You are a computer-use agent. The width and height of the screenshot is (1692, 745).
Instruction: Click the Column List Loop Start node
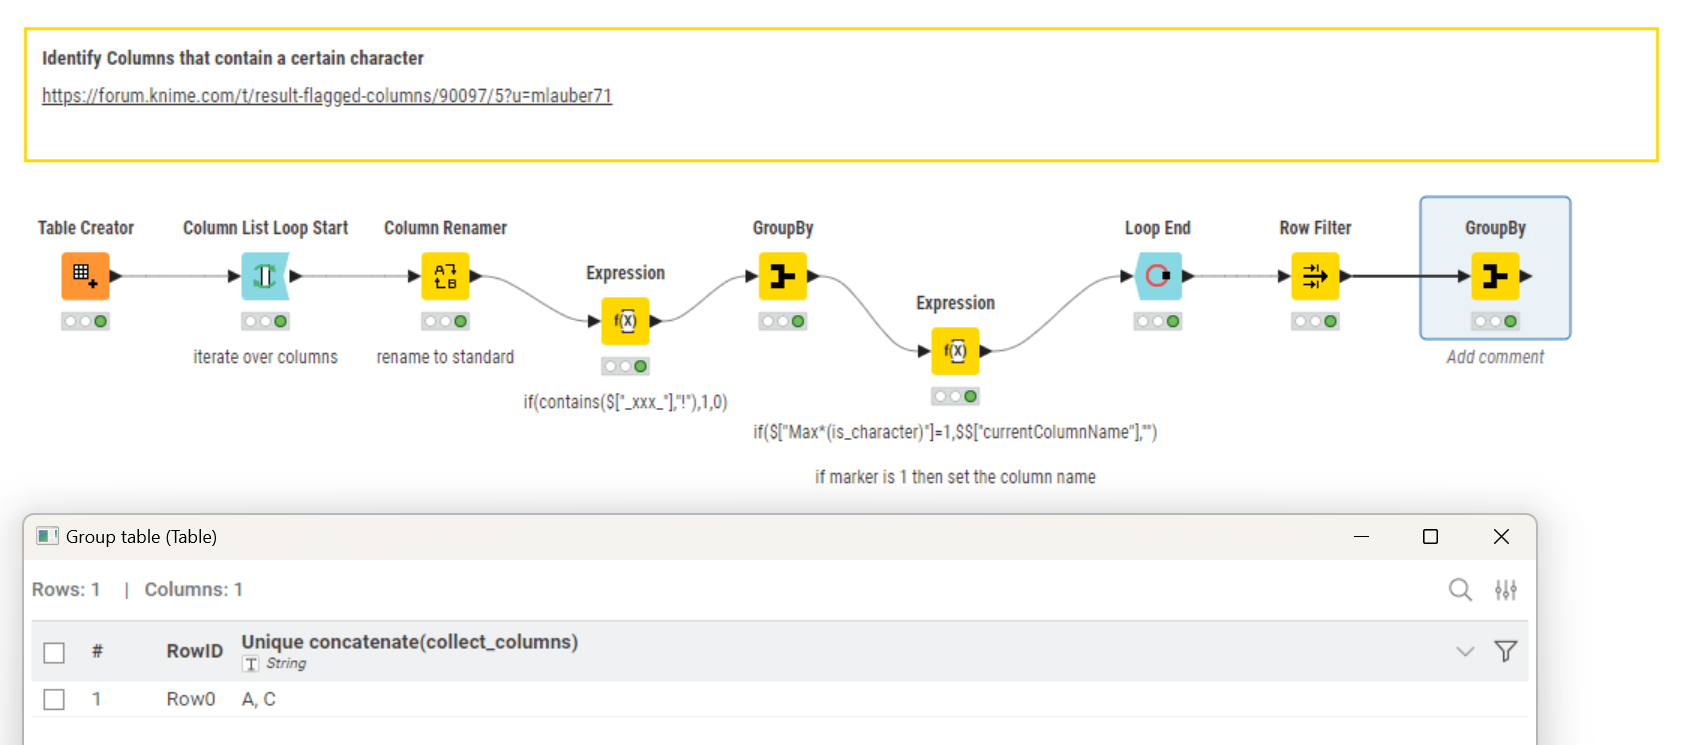[265, 276]
